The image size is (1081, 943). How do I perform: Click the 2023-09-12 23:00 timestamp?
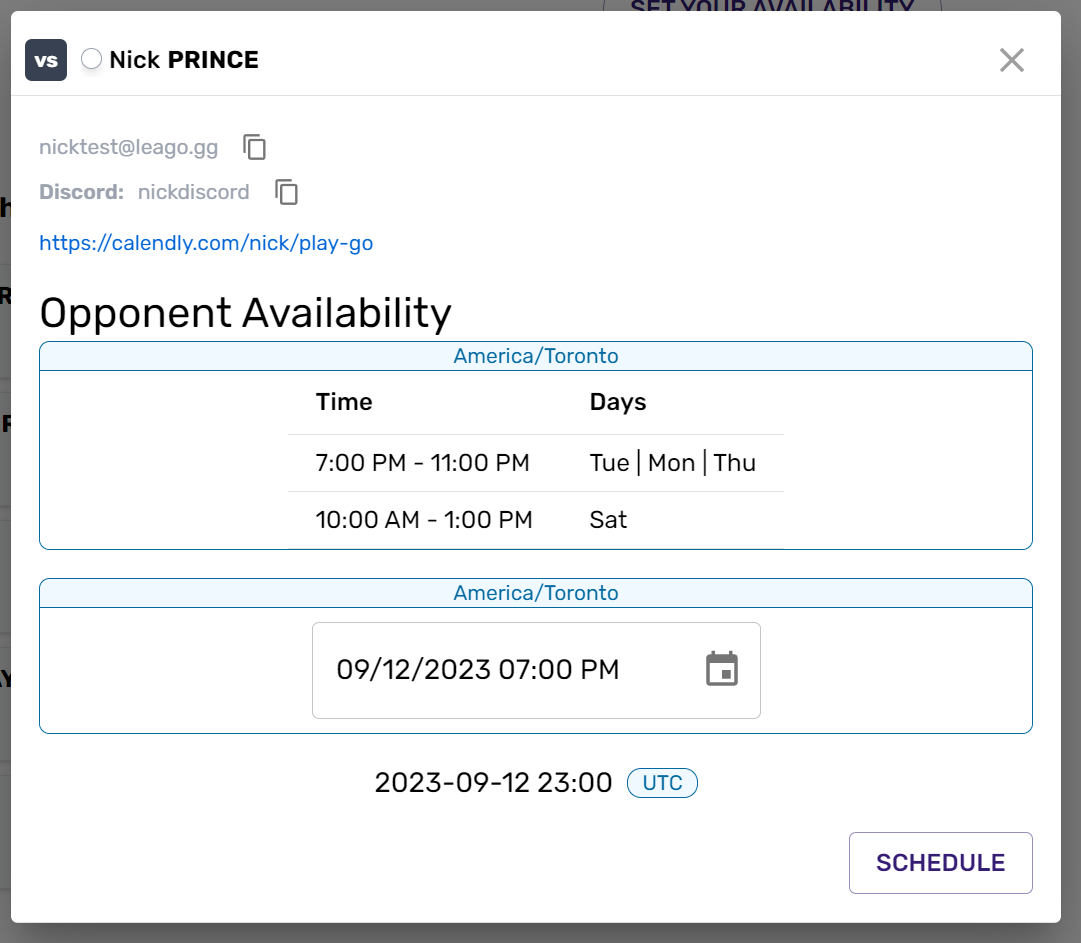point(493,782)
